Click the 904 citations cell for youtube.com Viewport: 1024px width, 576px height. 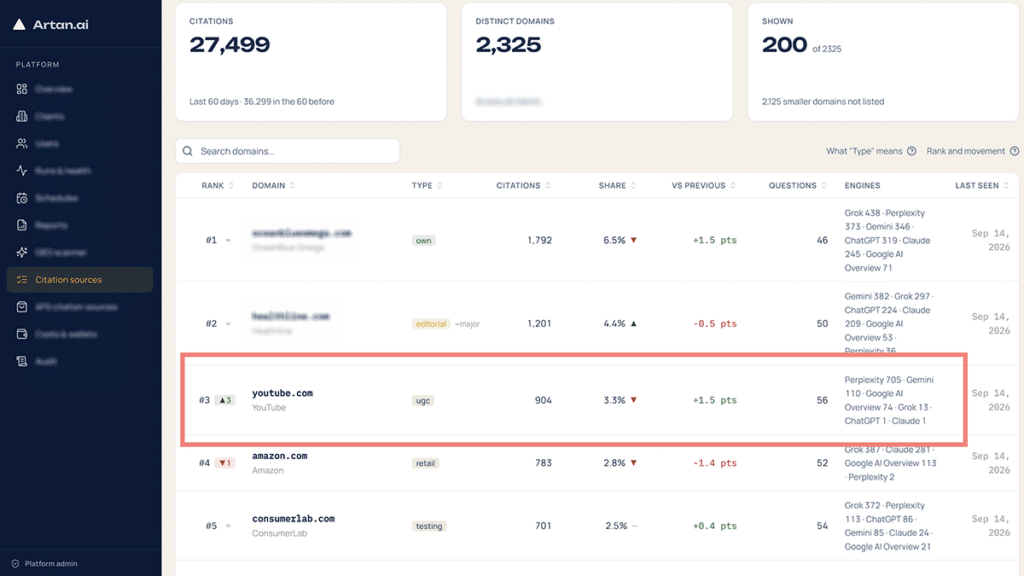(543, 400)
